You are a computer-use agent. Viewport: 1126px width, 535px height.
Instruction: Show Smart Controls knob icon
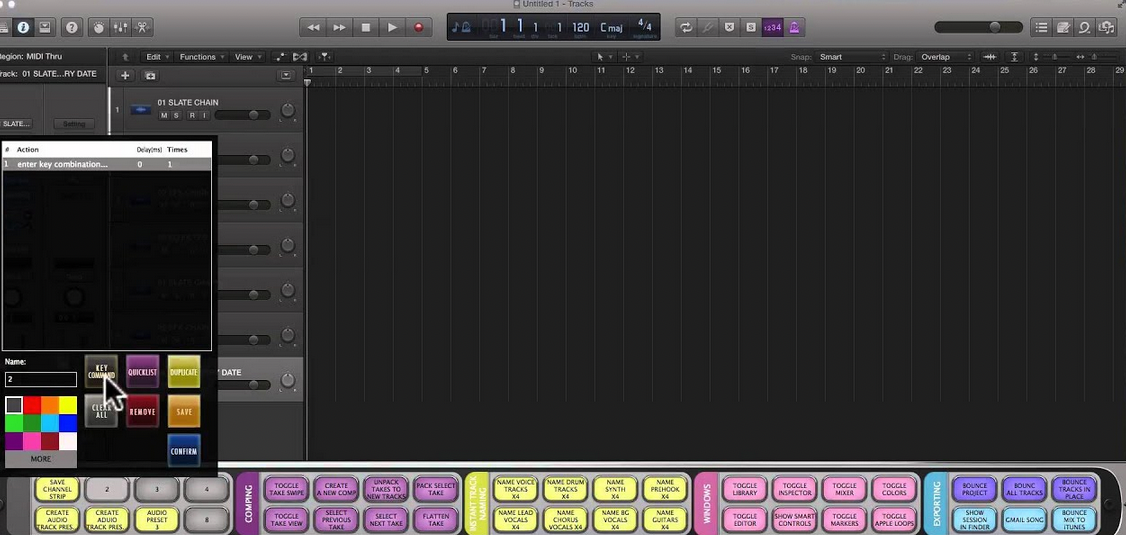(x=100, y=27)
